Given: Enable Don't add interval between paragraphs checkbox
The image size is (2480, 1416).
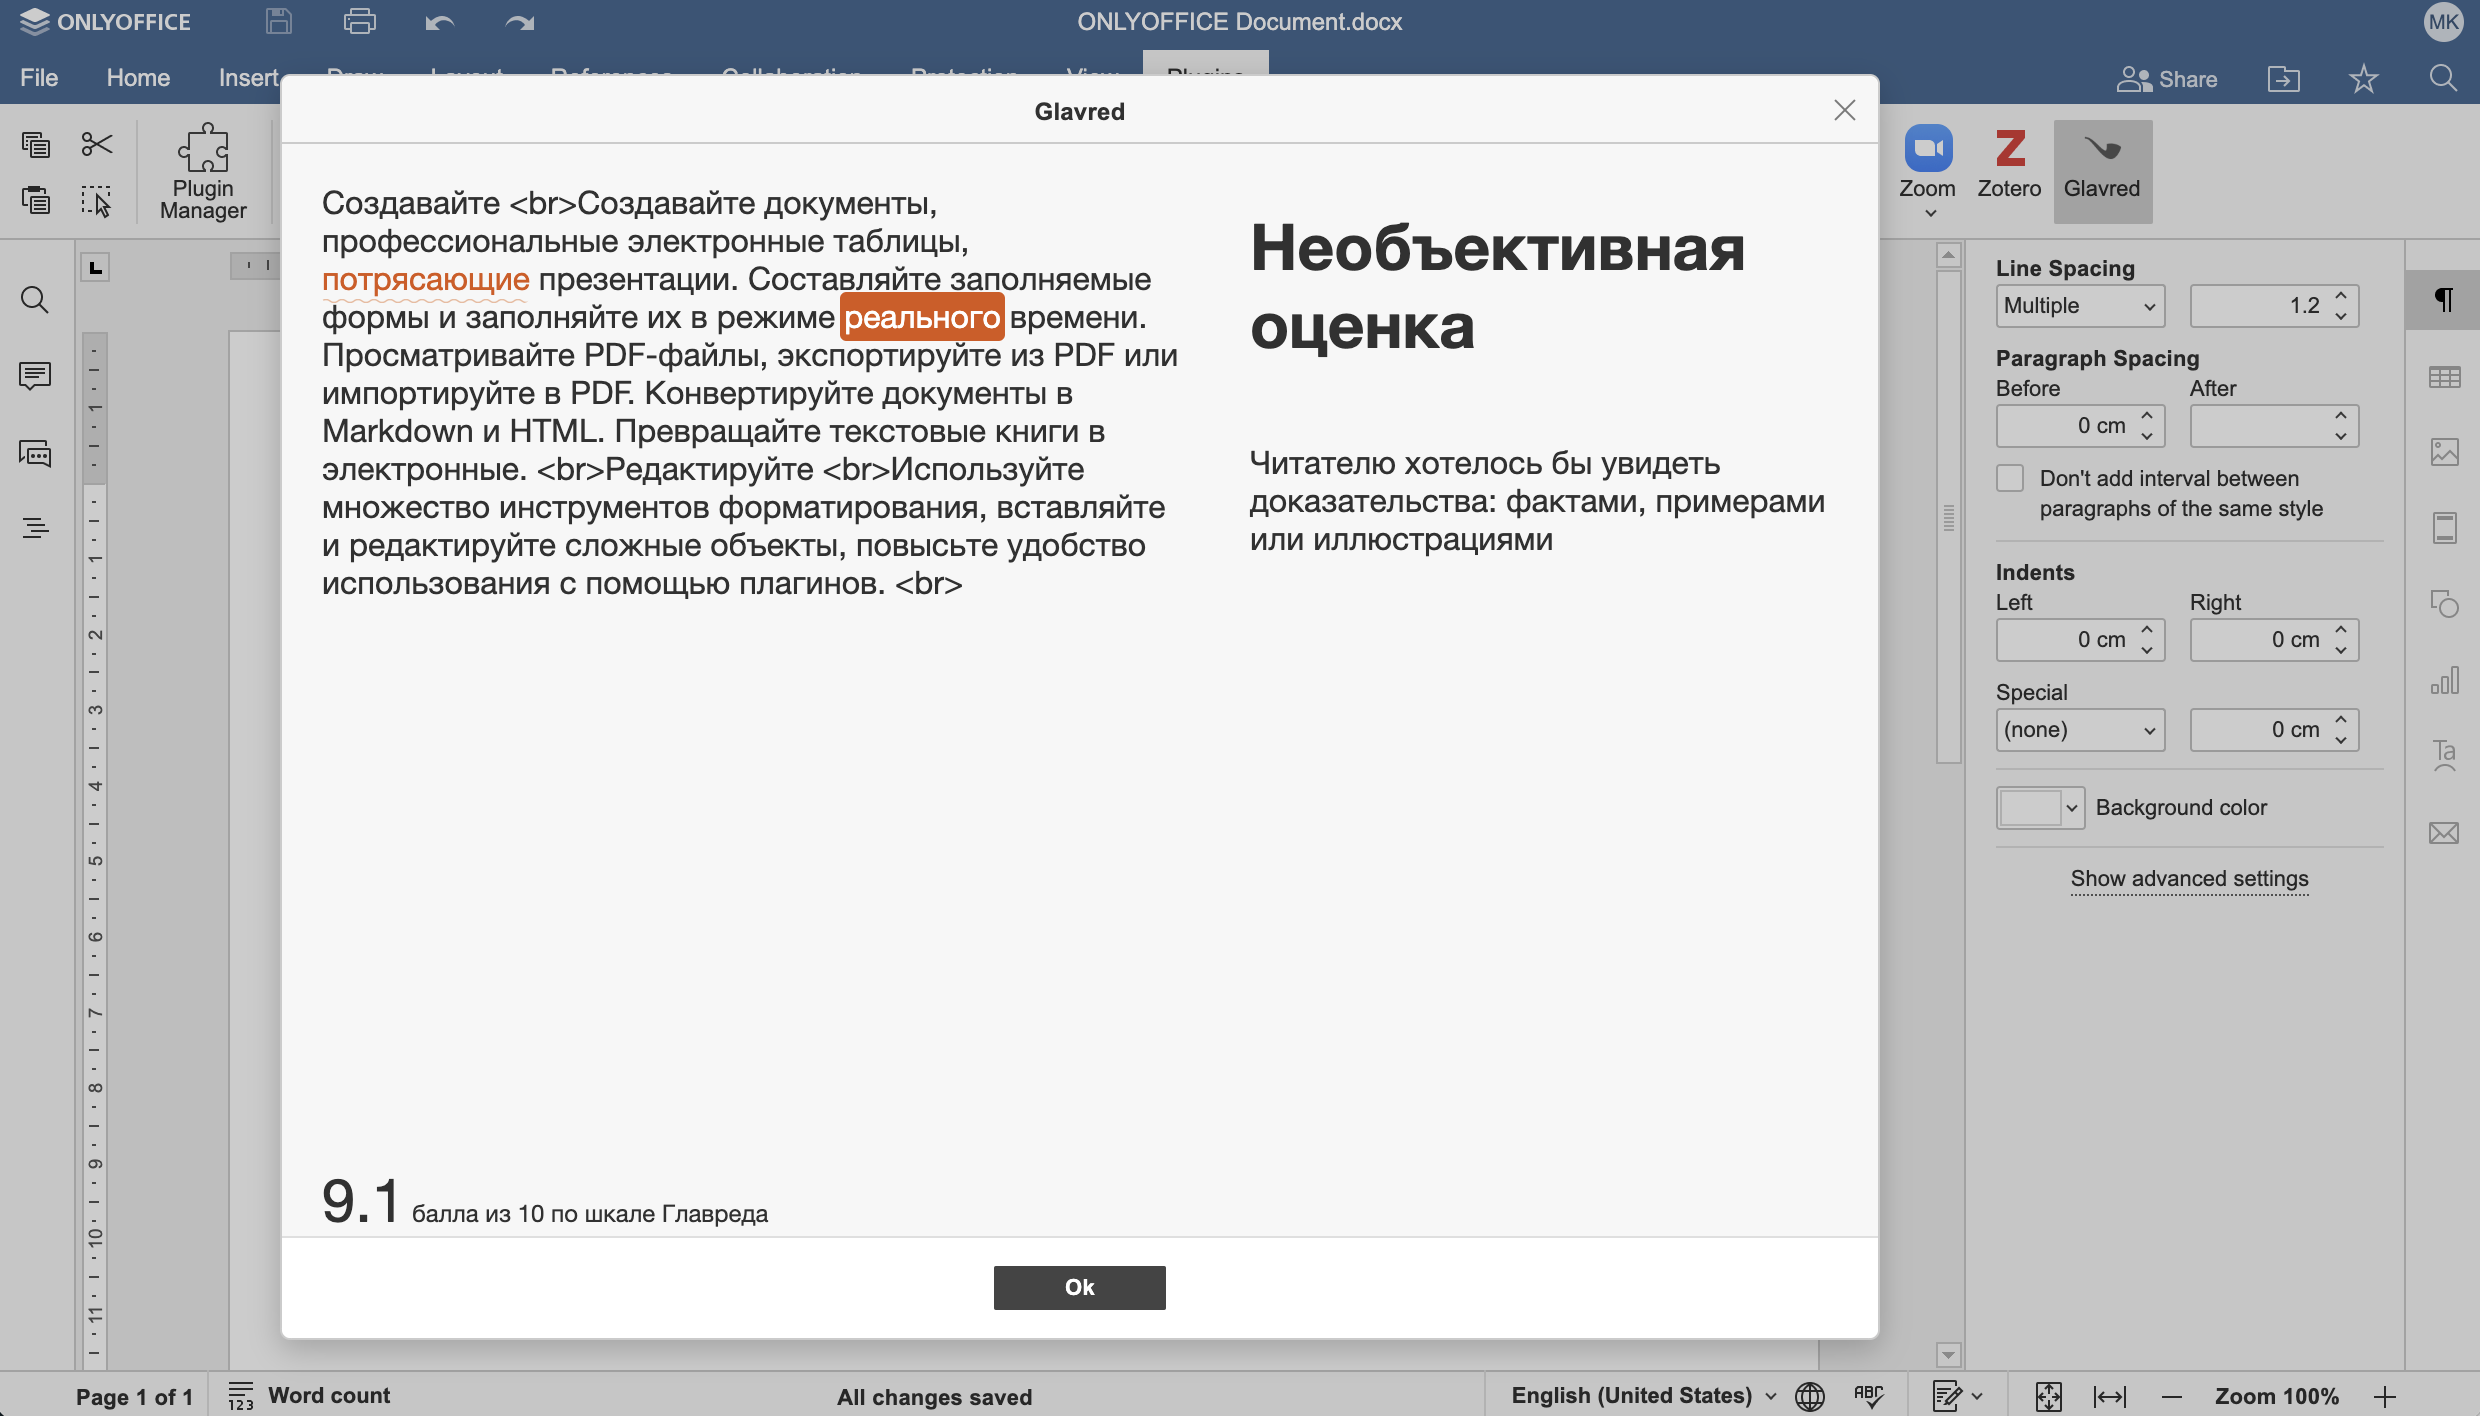Looking at the screenshot, I should (x=2010, y=479).
